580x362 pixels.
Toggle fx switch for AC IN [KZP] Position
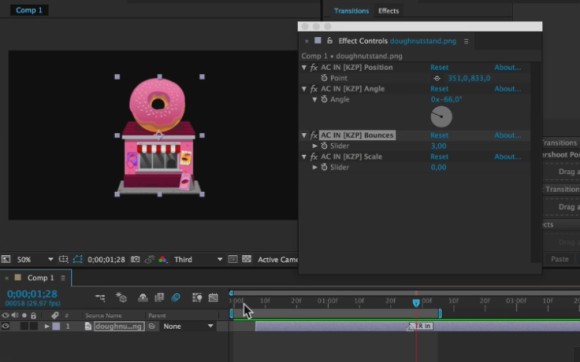coord(314,67)
